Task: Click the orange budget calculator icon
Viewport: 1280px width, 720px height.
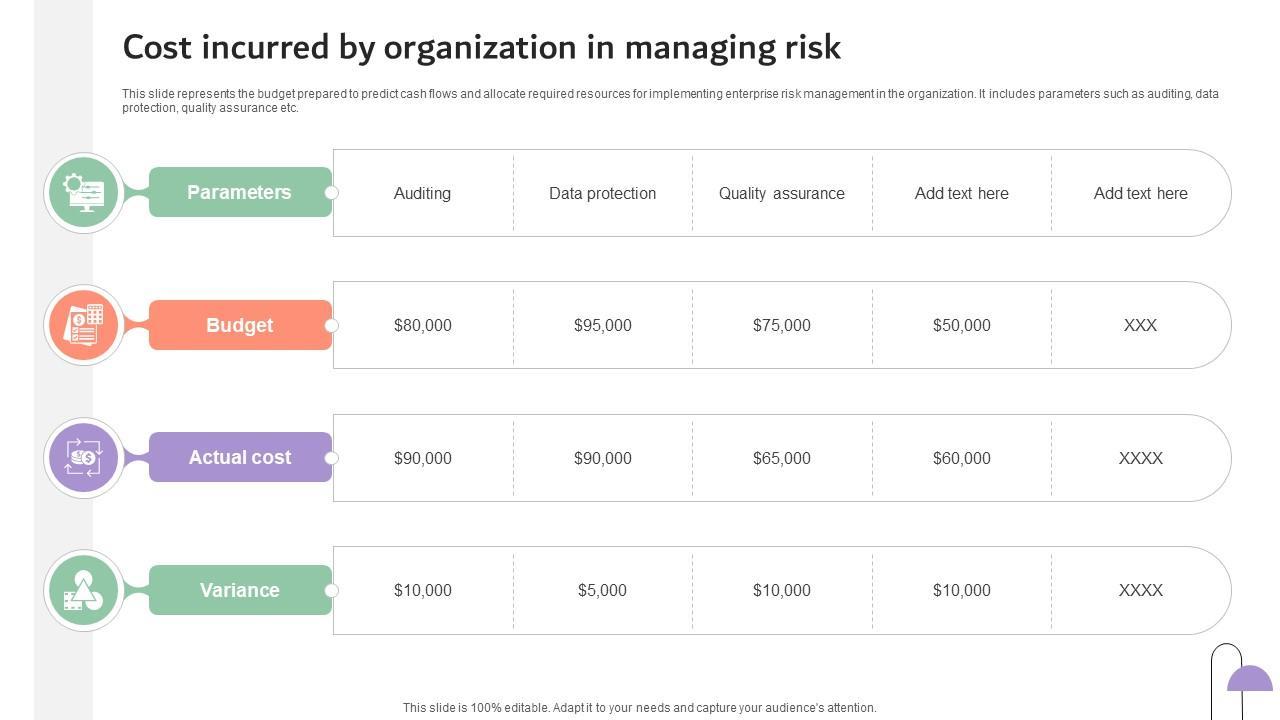Action: click(x=84, y=325)
